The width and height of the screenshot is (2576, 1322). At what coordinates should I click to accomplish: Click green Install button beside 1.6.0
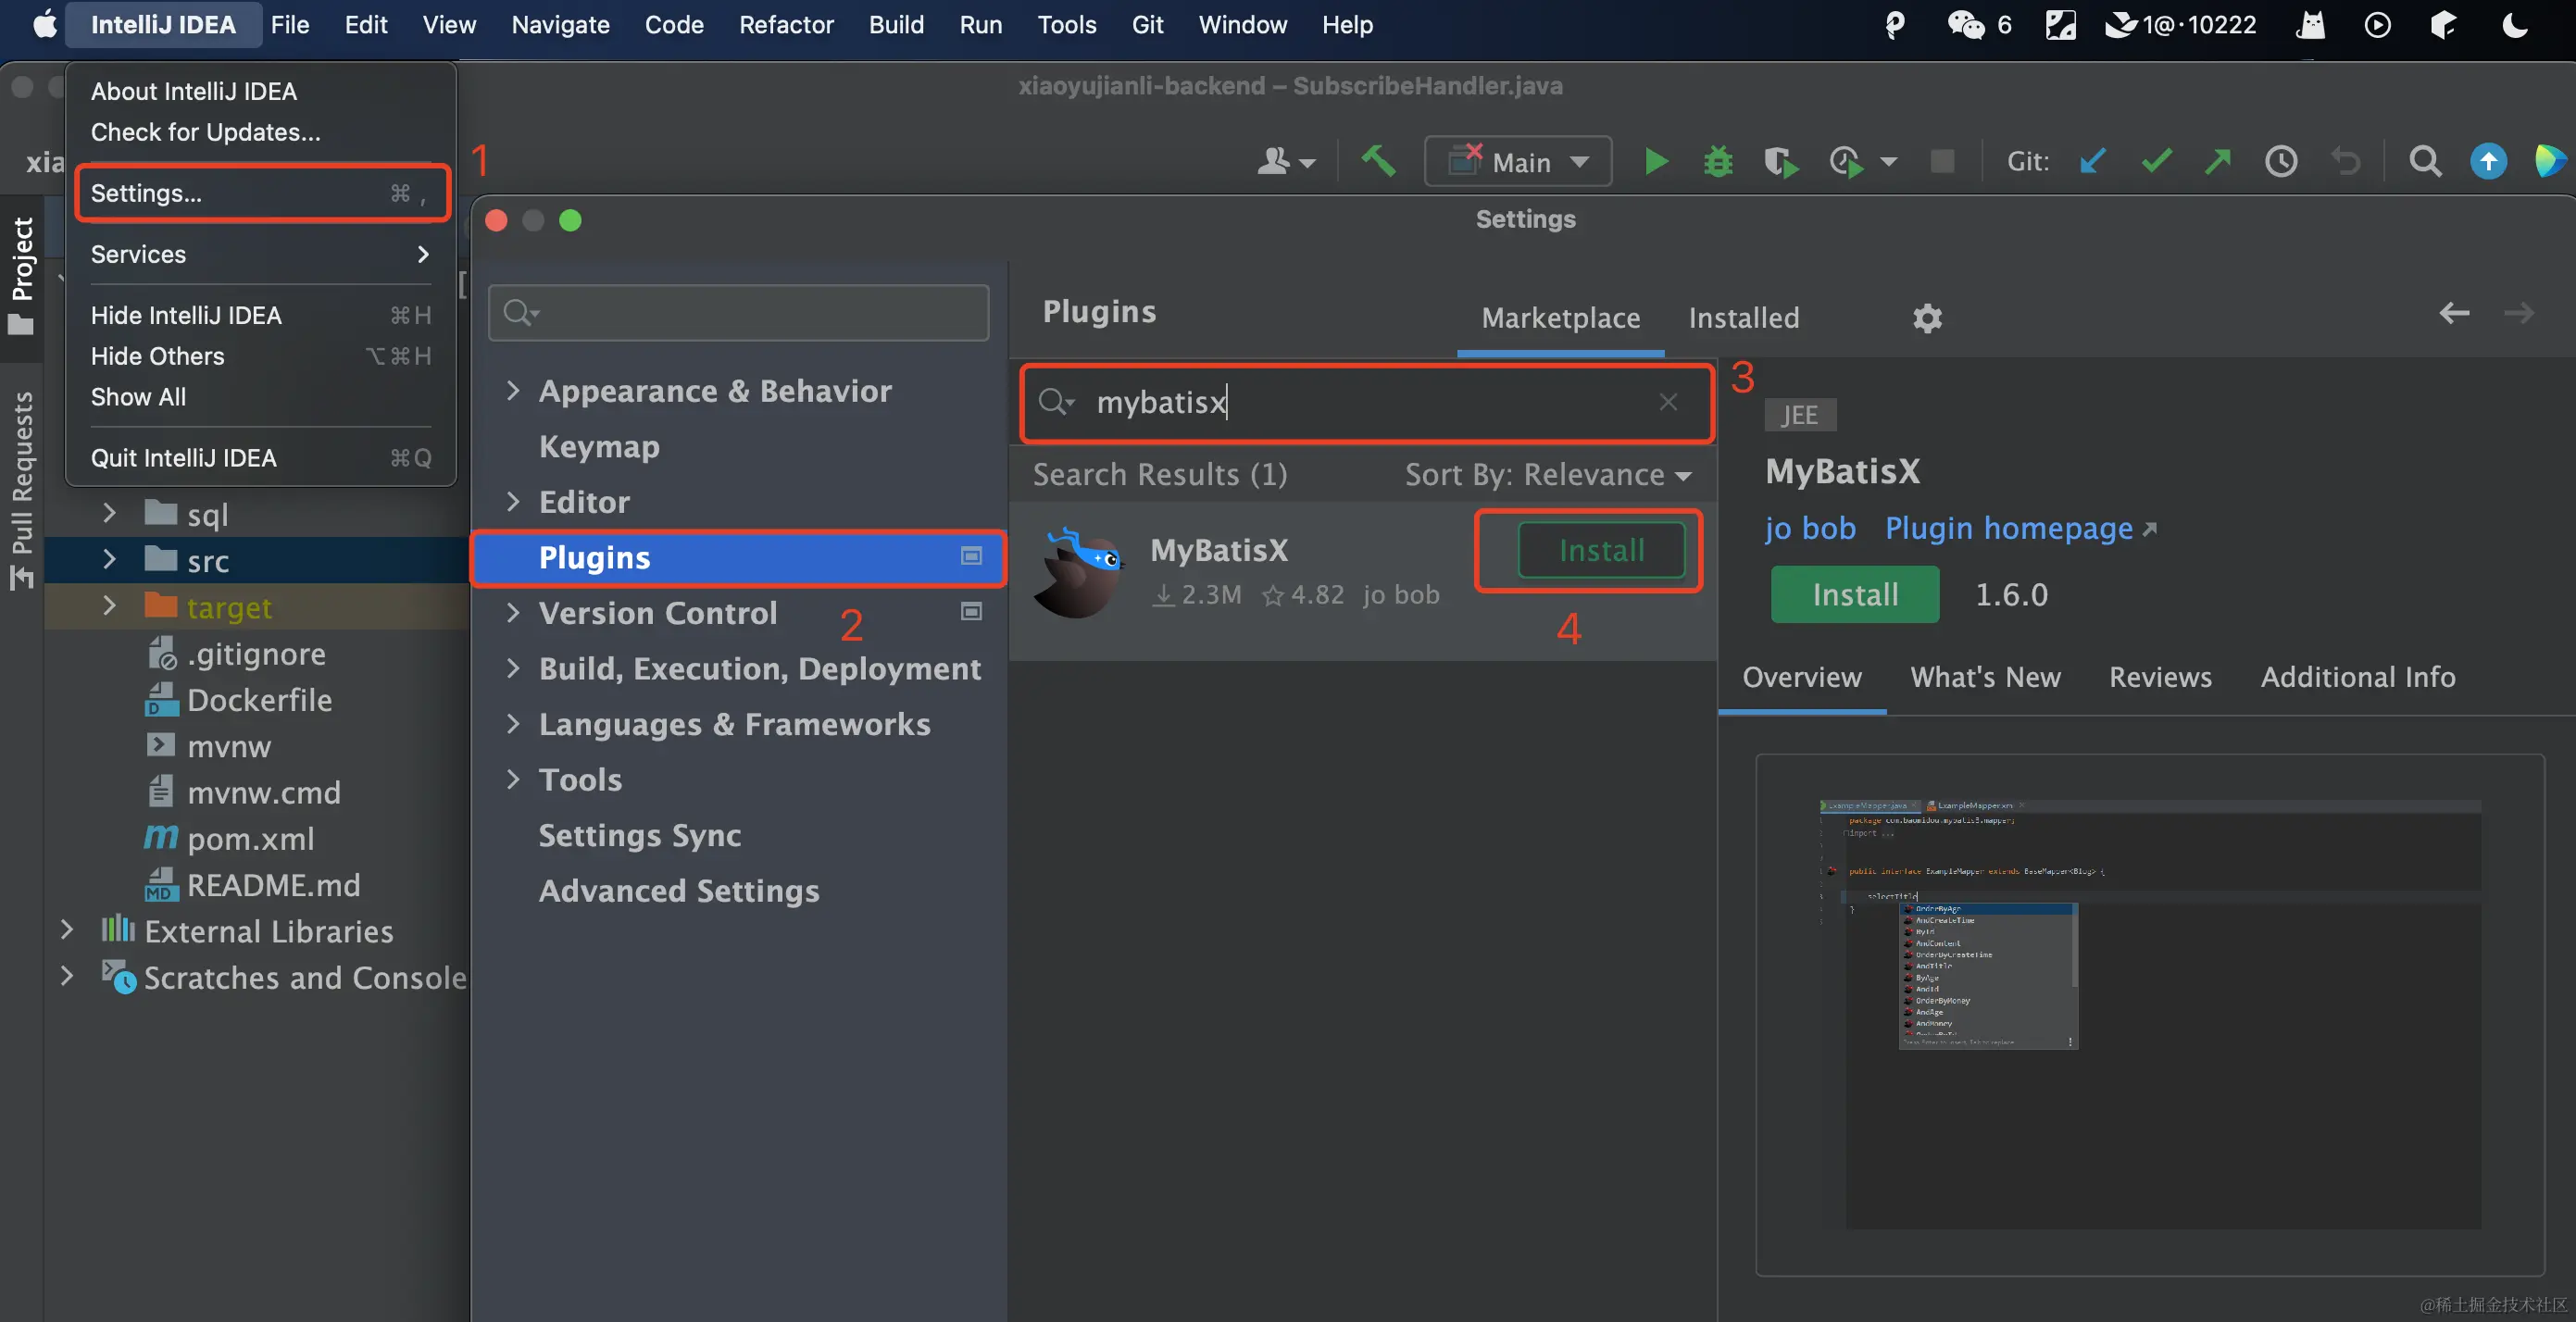[x=1855, y=595]
